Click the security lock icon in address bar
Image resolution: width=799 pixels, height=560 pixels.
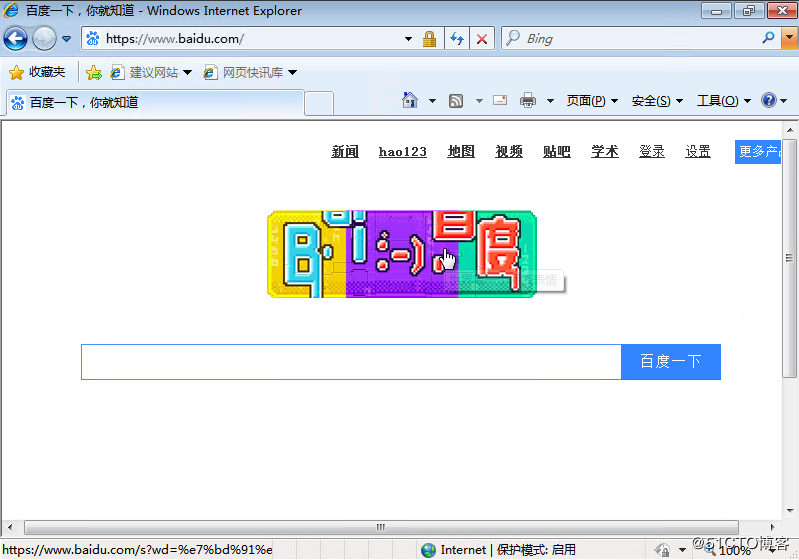(429, 39)
